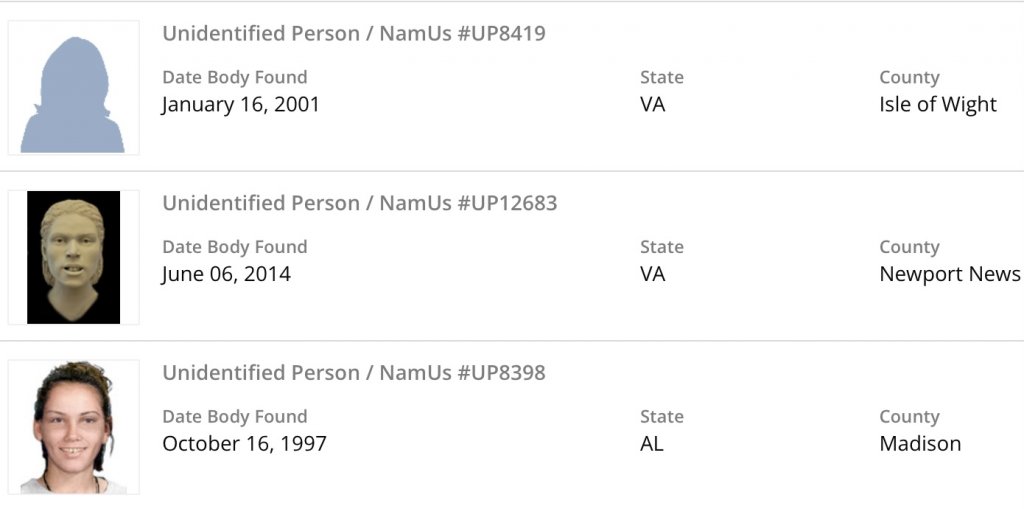Select the Madison county value
This screenshot has height=509, width=1024.
click(920, 444)
